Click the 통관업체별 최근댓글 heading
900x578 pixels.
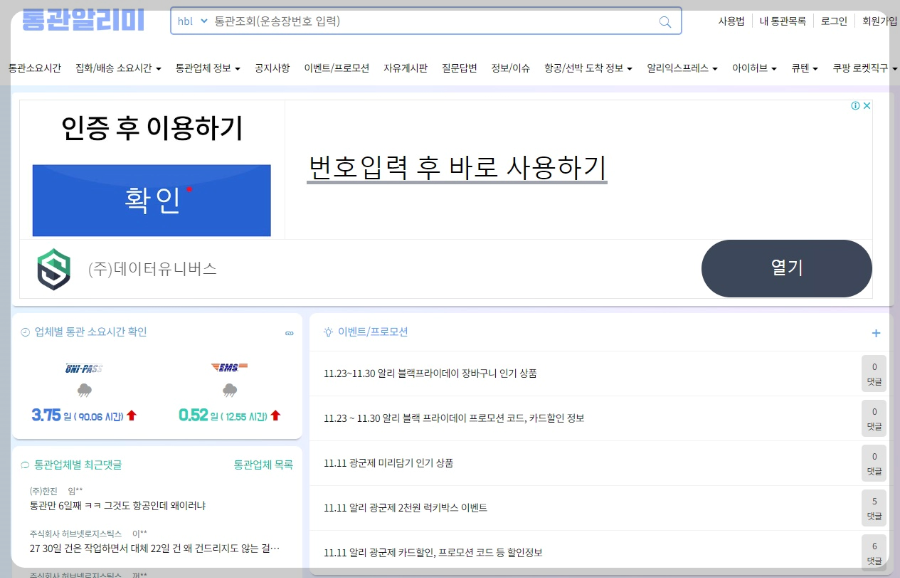[78, 465]
